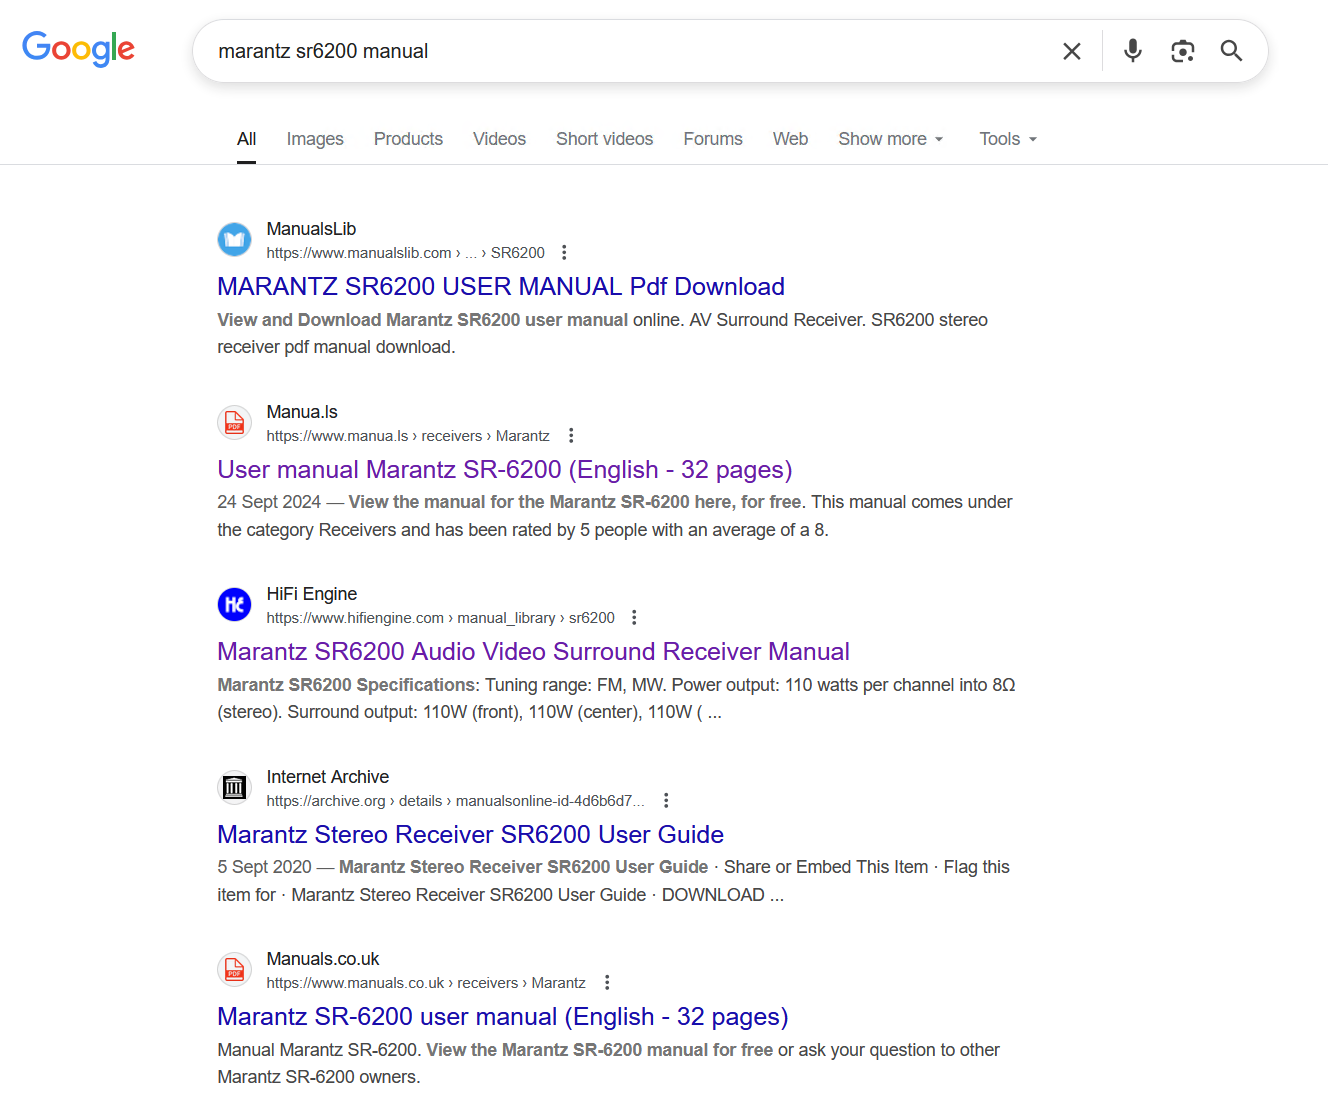
Task: Expand the Show more dropdown
Action: [891, 139]
